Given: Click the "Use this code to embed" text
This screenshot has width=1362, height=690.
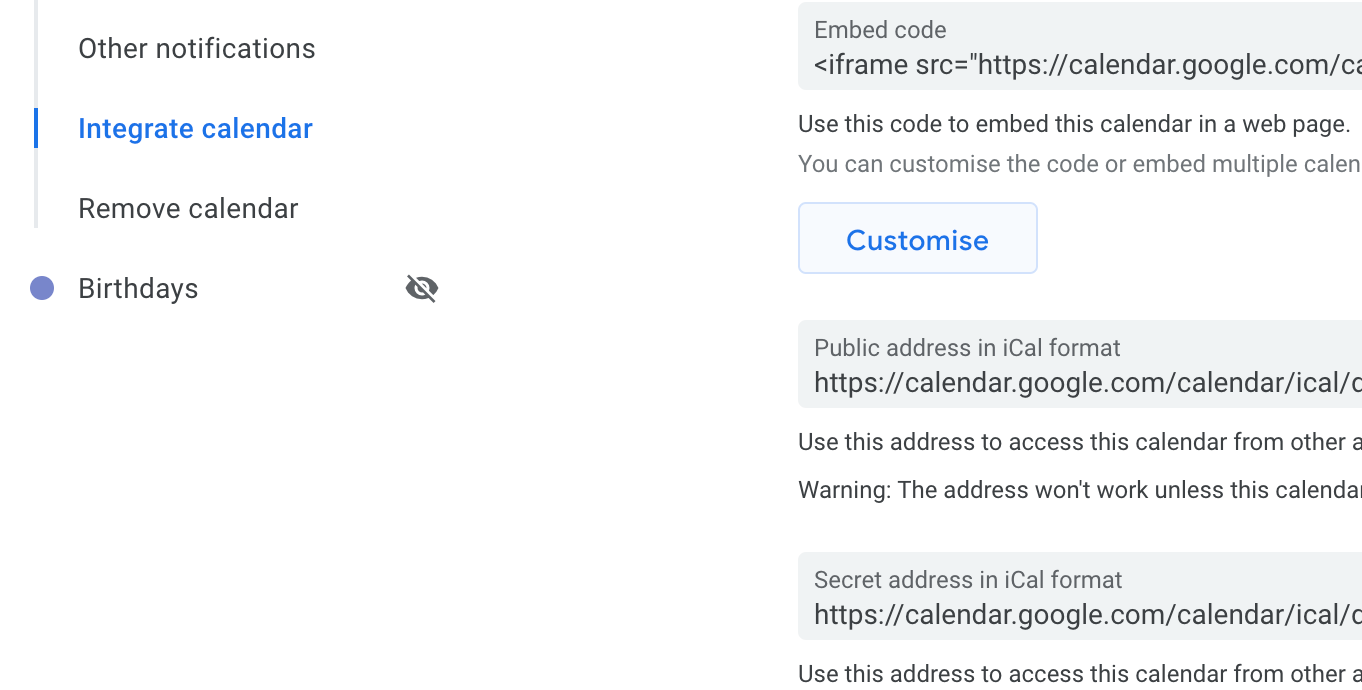Looking at the screenshot, I should tap(1074, 124).
